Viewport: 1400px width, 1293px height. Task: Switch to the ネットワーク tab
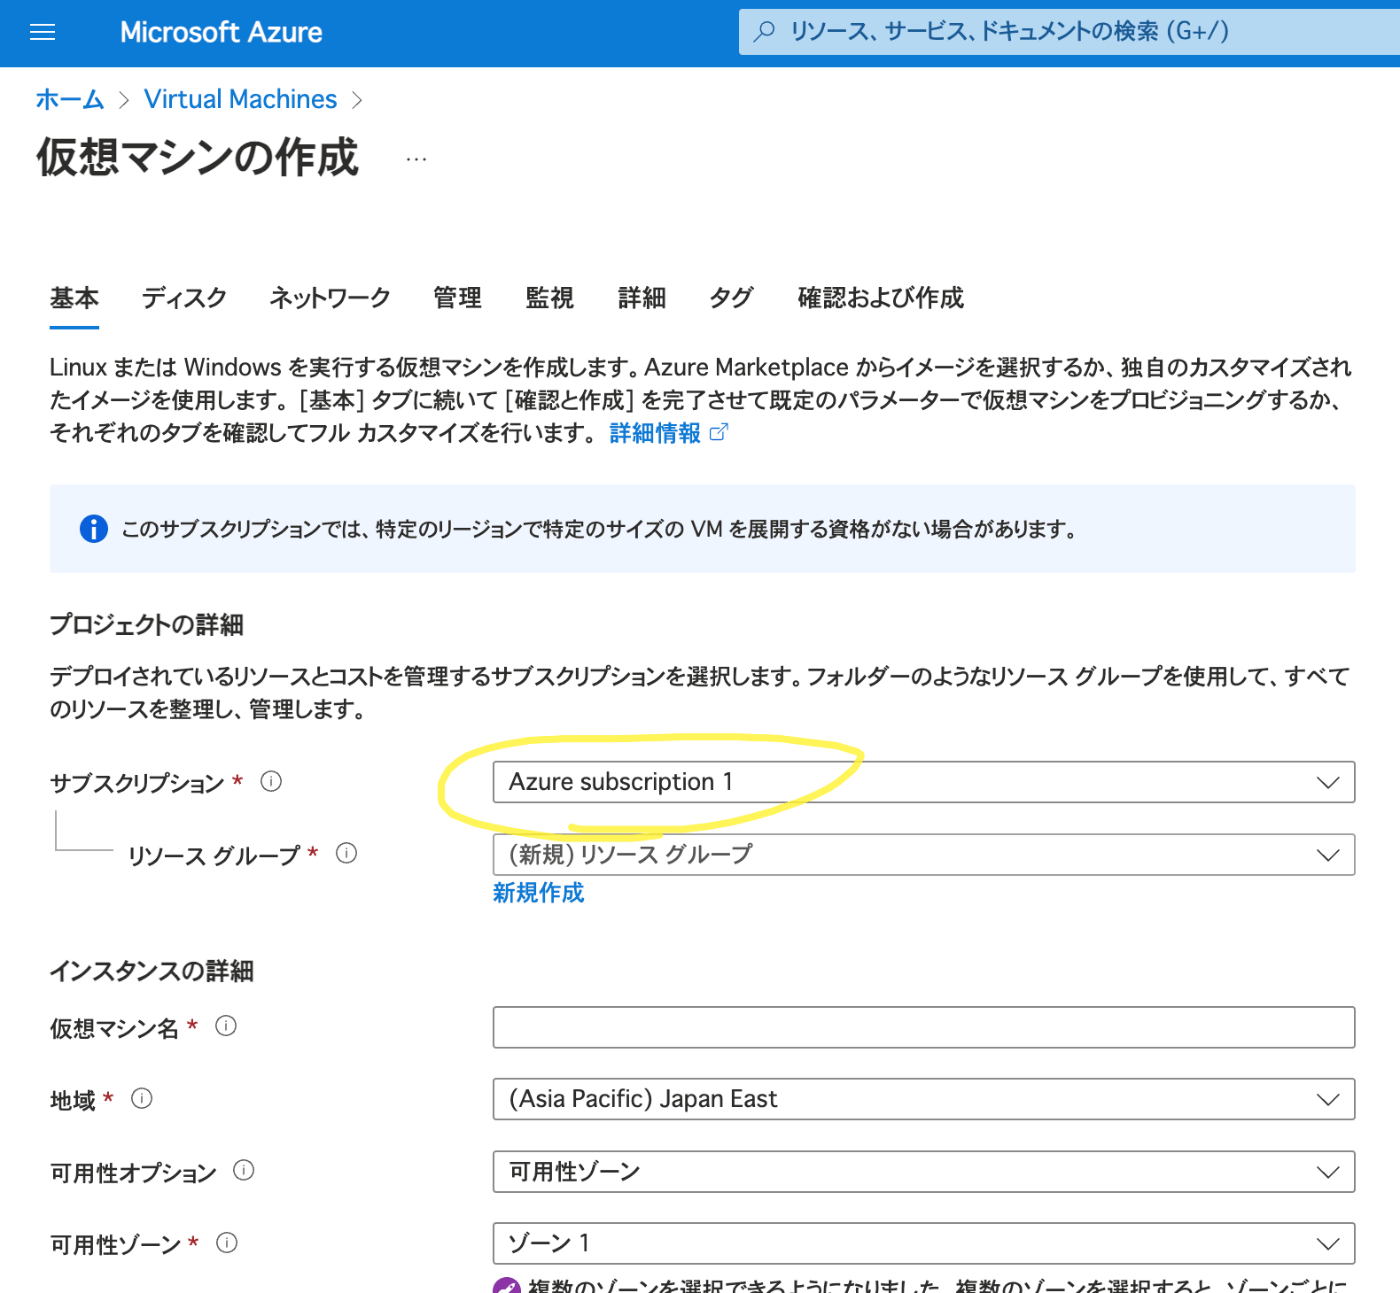330,298
